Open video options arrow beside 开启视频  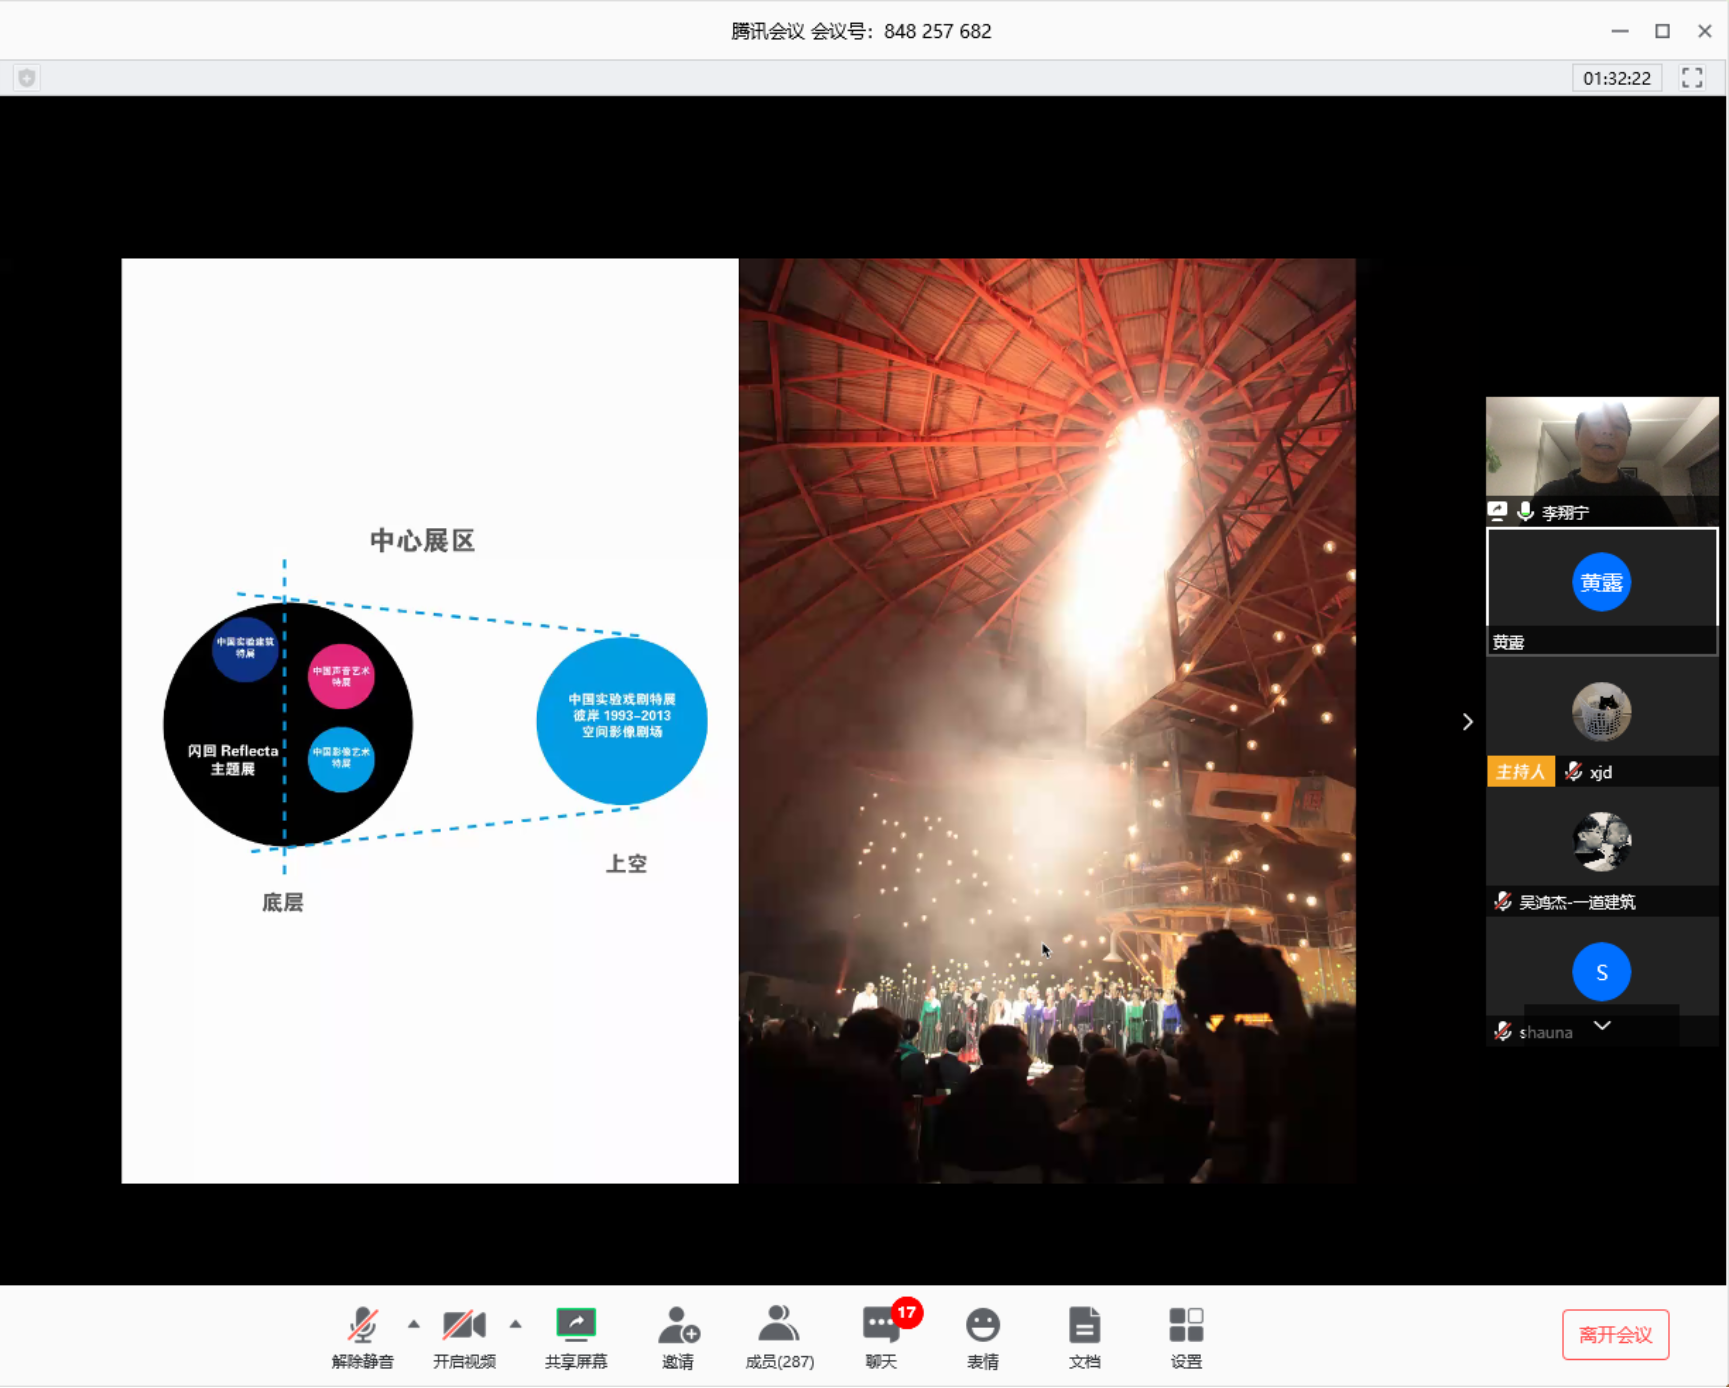pyautogui.click(x=516, y=1324)
